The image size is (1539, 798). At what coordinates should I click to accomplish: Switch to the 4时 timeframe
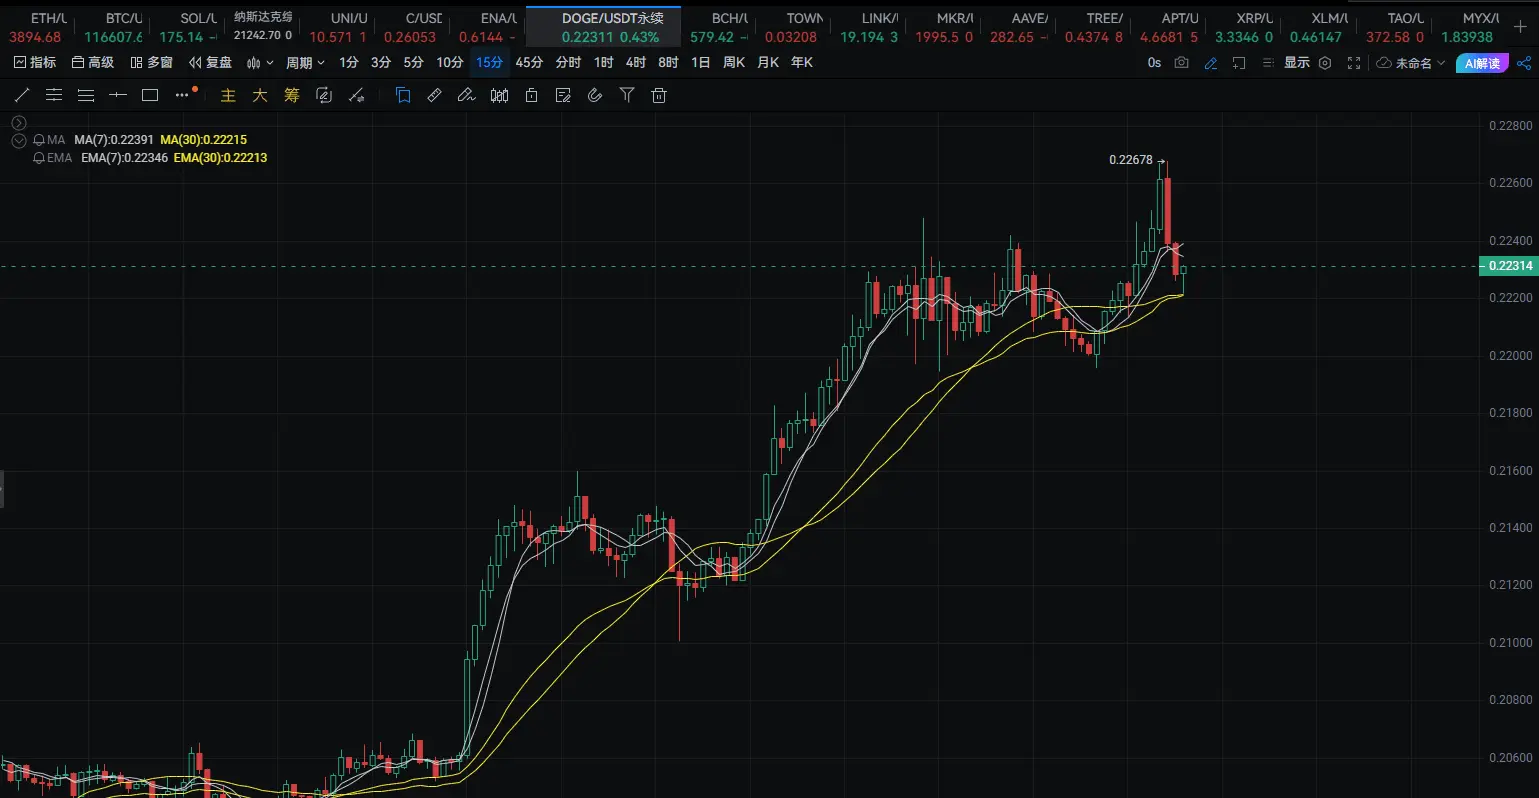(636, 62)
